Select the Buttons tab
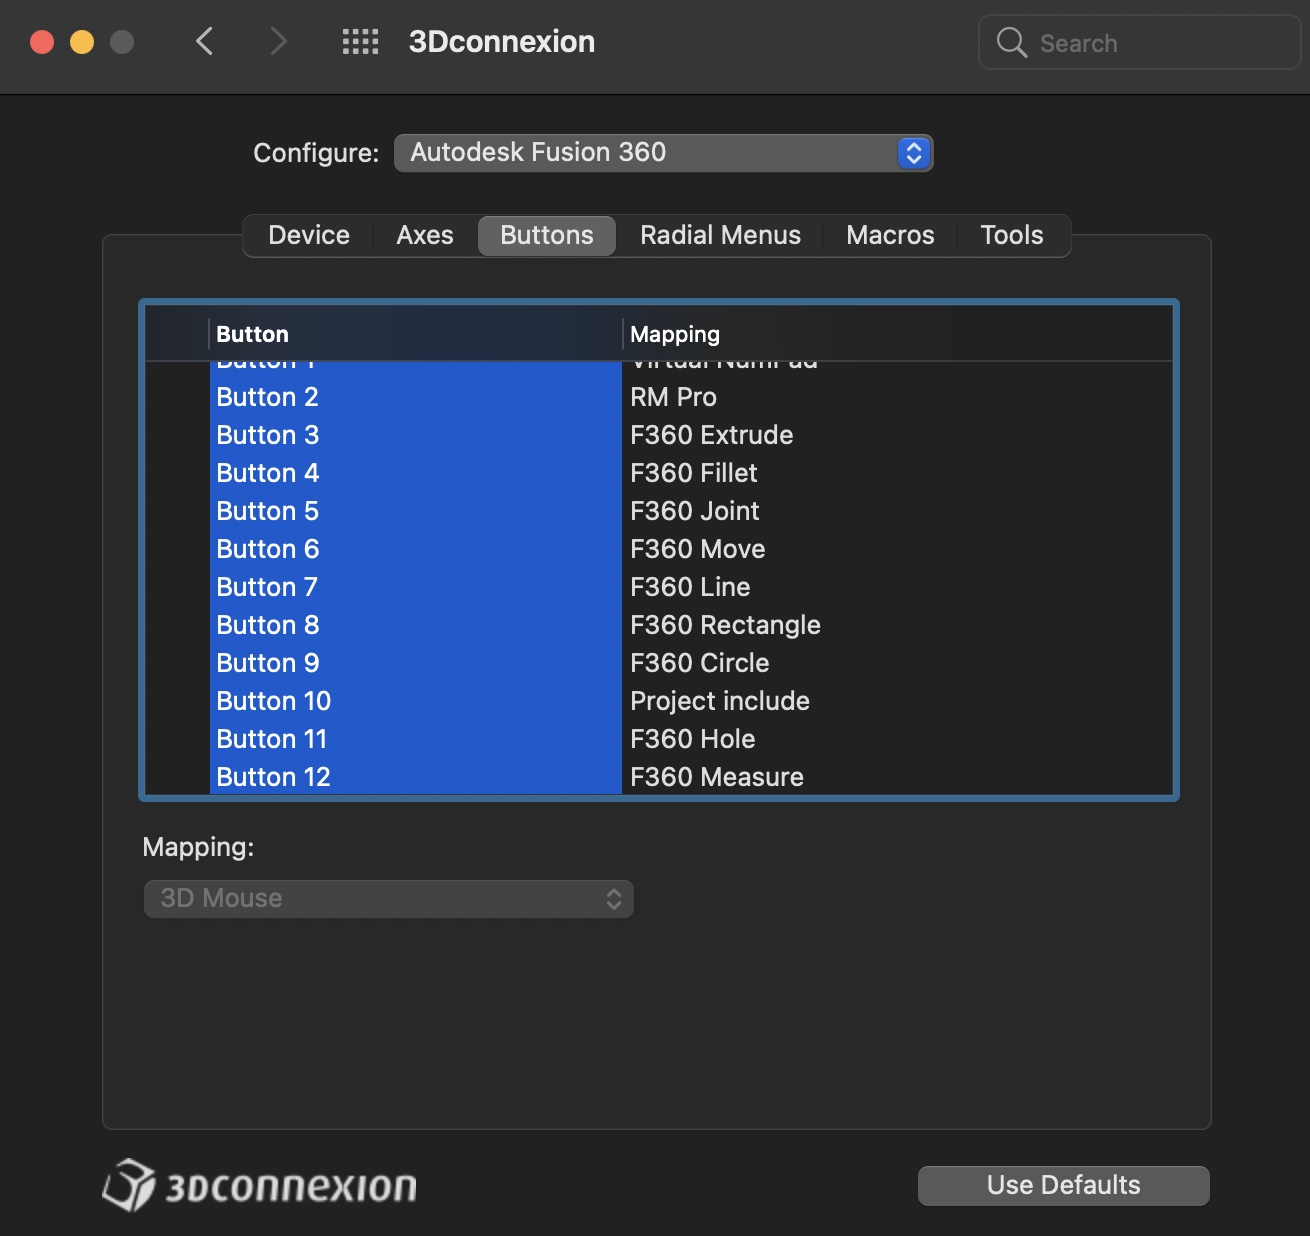The height and width of the screenshot is (1236, 1310). tap(547, 235)
